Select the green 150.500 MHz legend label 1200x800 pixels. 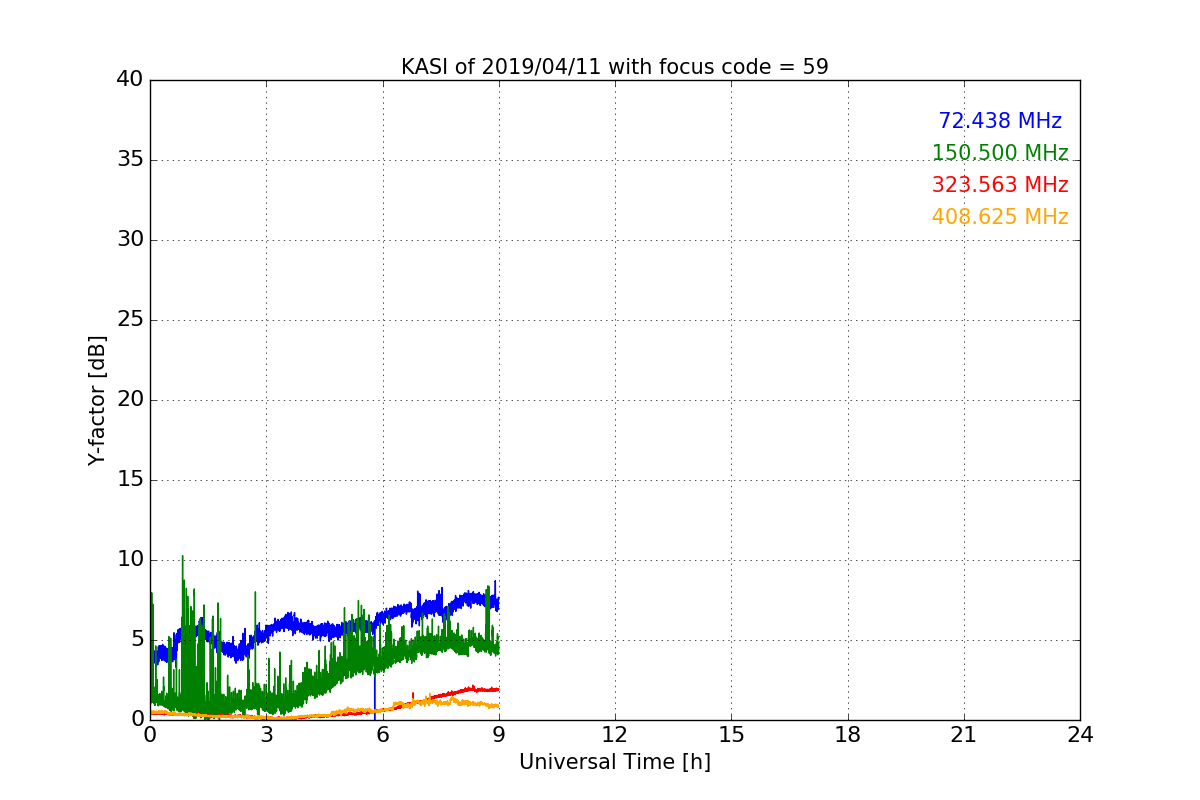(x=1000, y=153)
